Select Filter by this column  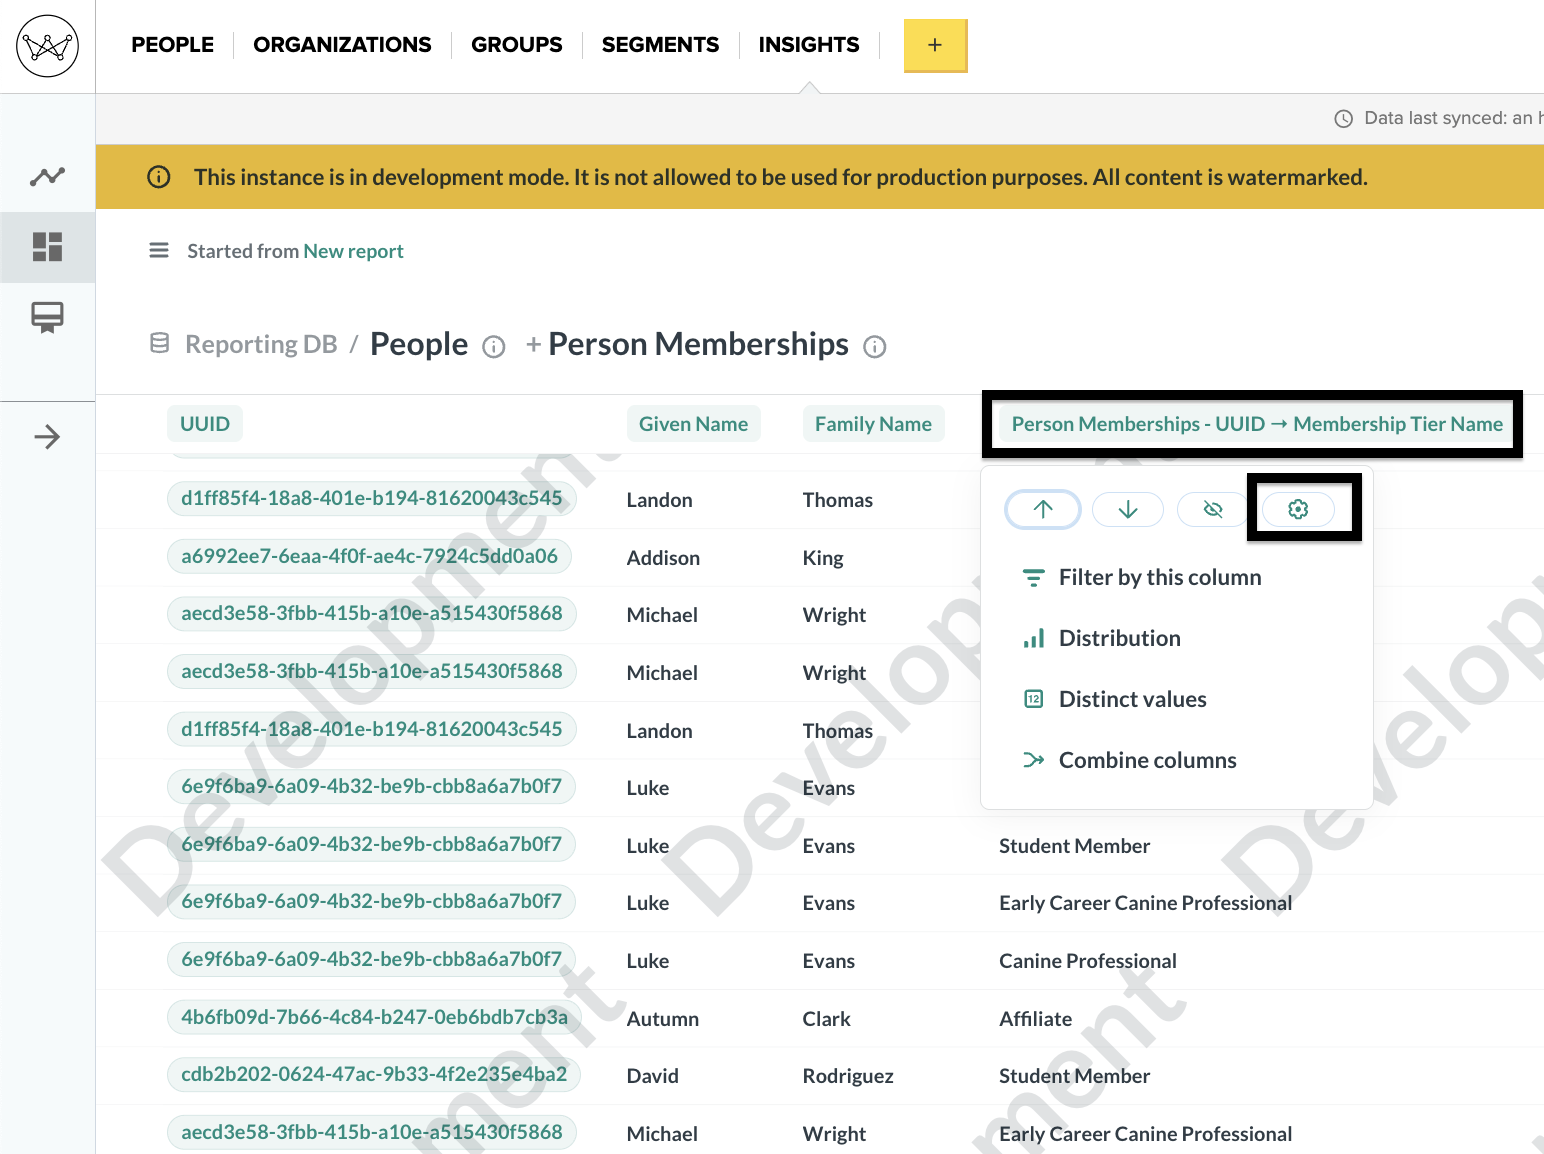[1142, 577]
